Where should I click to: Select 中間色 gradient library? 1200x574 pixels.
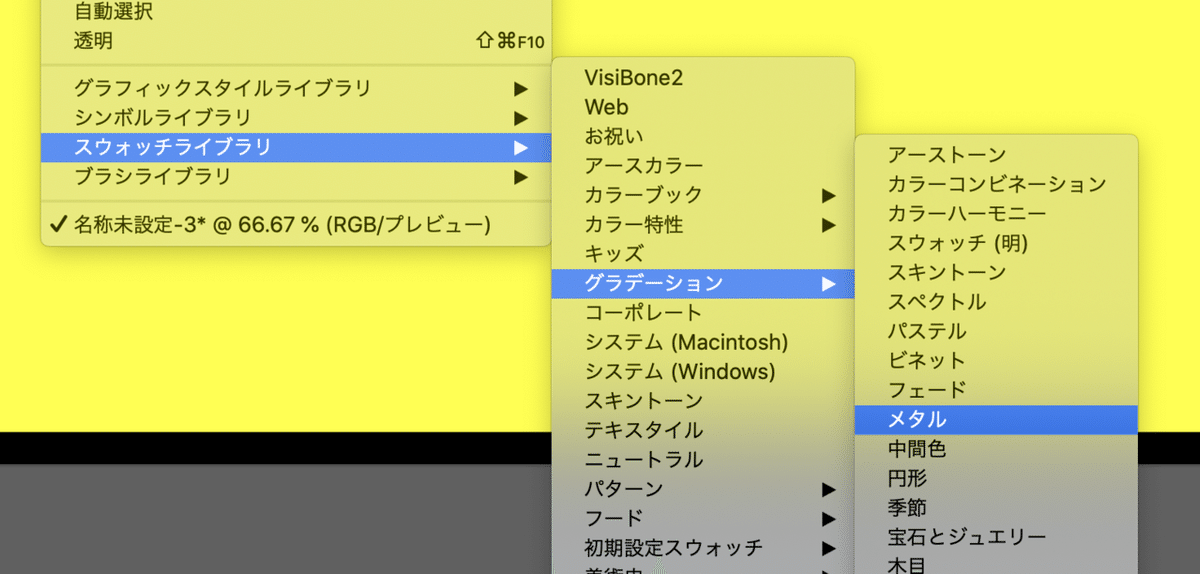pos(997,449)
